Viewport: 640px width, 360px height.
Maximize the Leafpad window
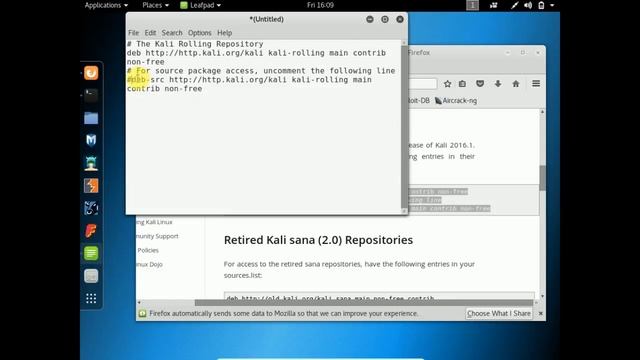coord(385,19)
